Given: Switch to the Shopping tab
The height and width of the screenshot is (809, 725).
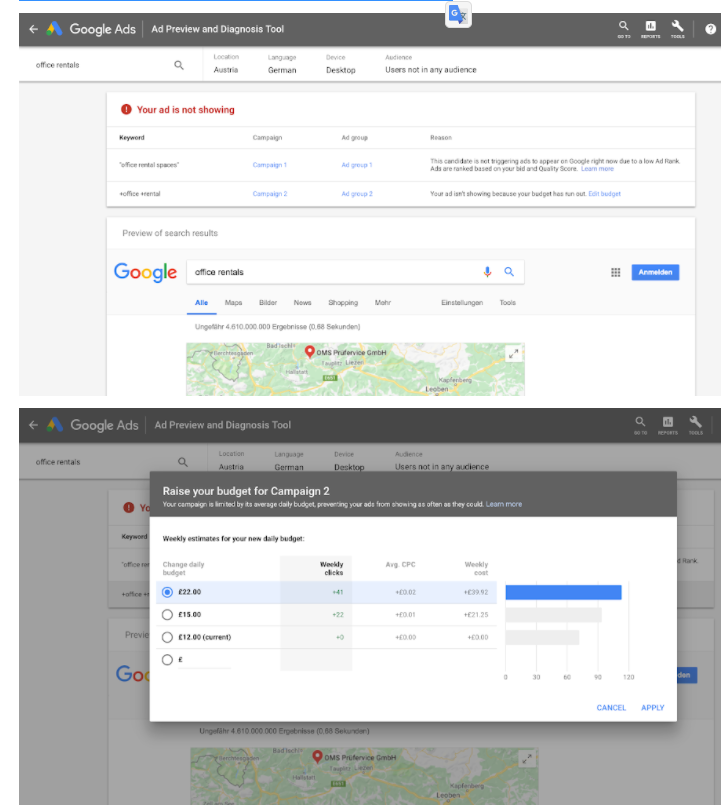Looking at the screenshot, I should 343,303.
